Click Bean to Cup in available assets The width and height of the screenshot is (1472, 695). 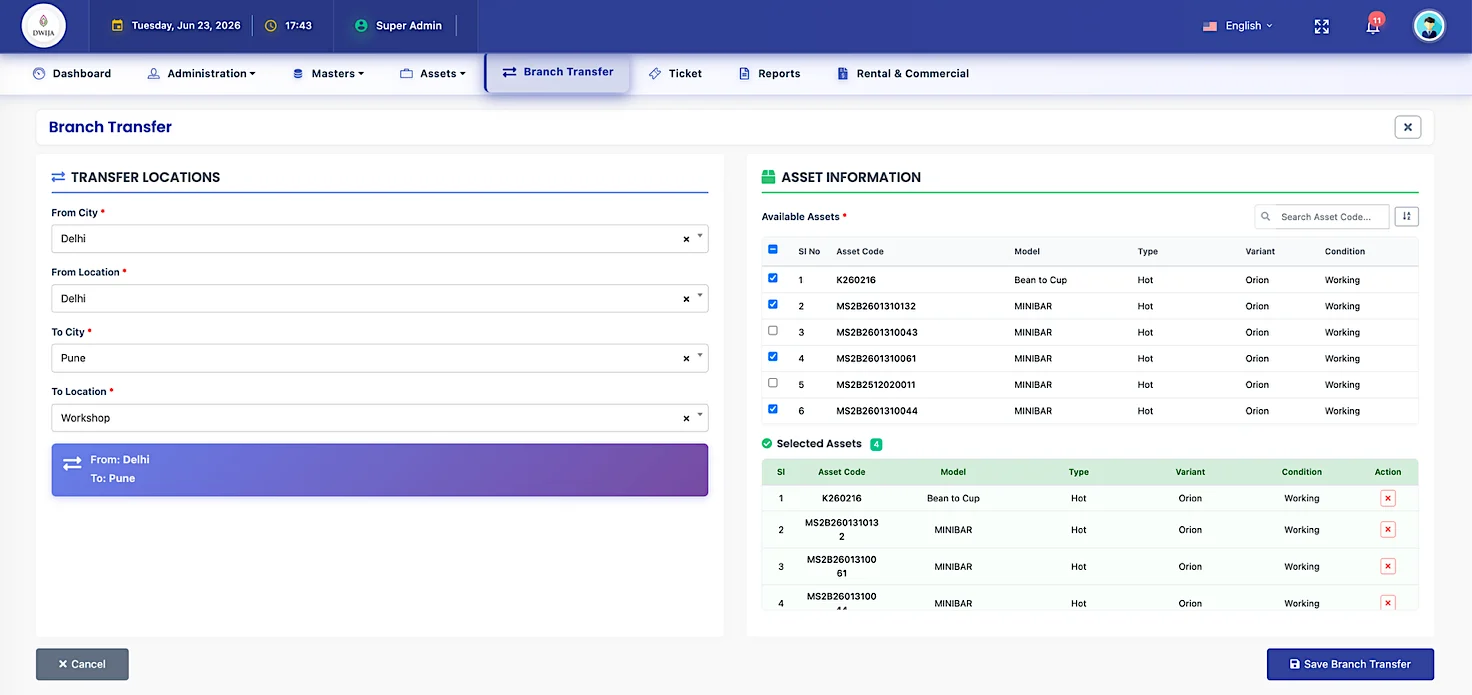(1040, 280)
